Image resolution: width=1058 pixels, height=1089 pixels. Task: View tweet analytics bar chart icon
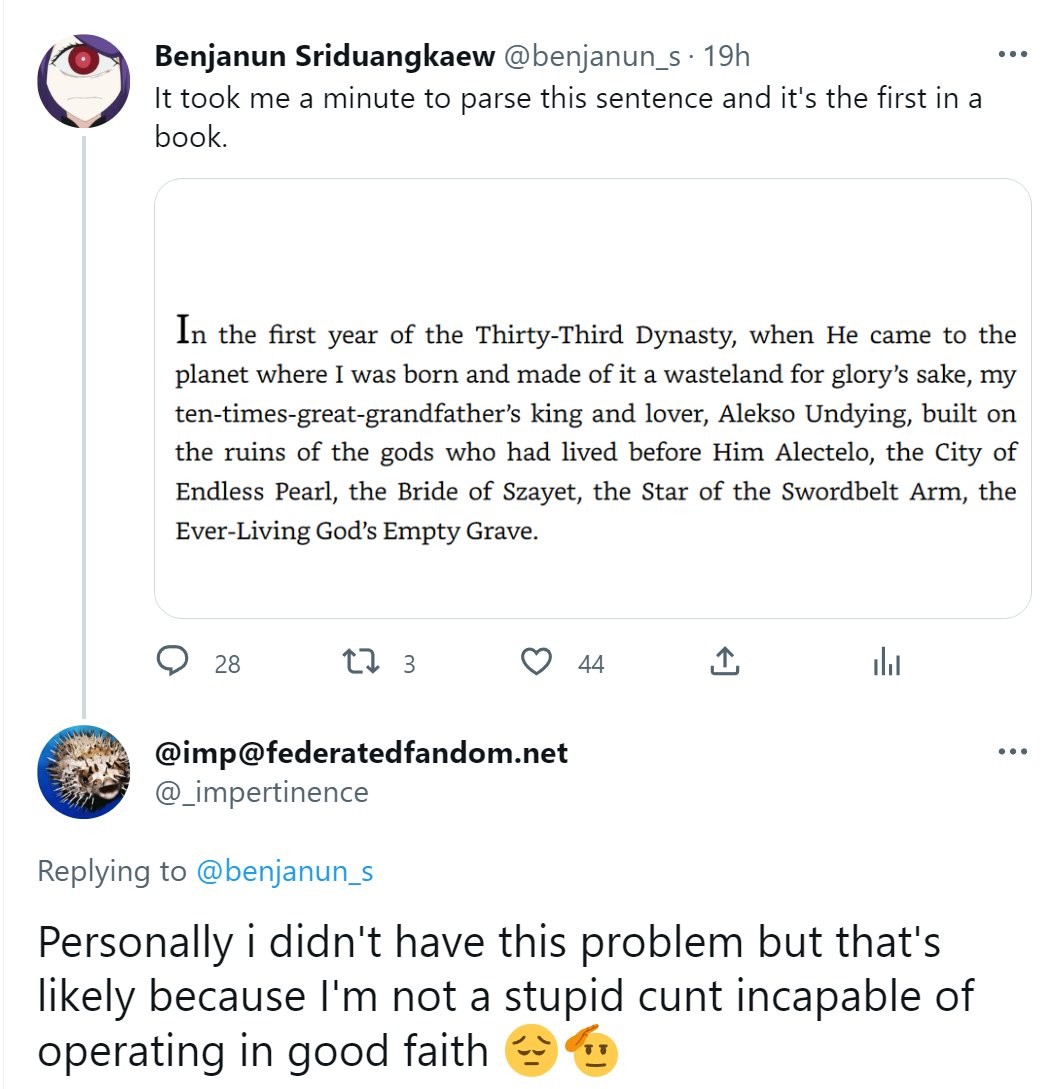[887, 662]
